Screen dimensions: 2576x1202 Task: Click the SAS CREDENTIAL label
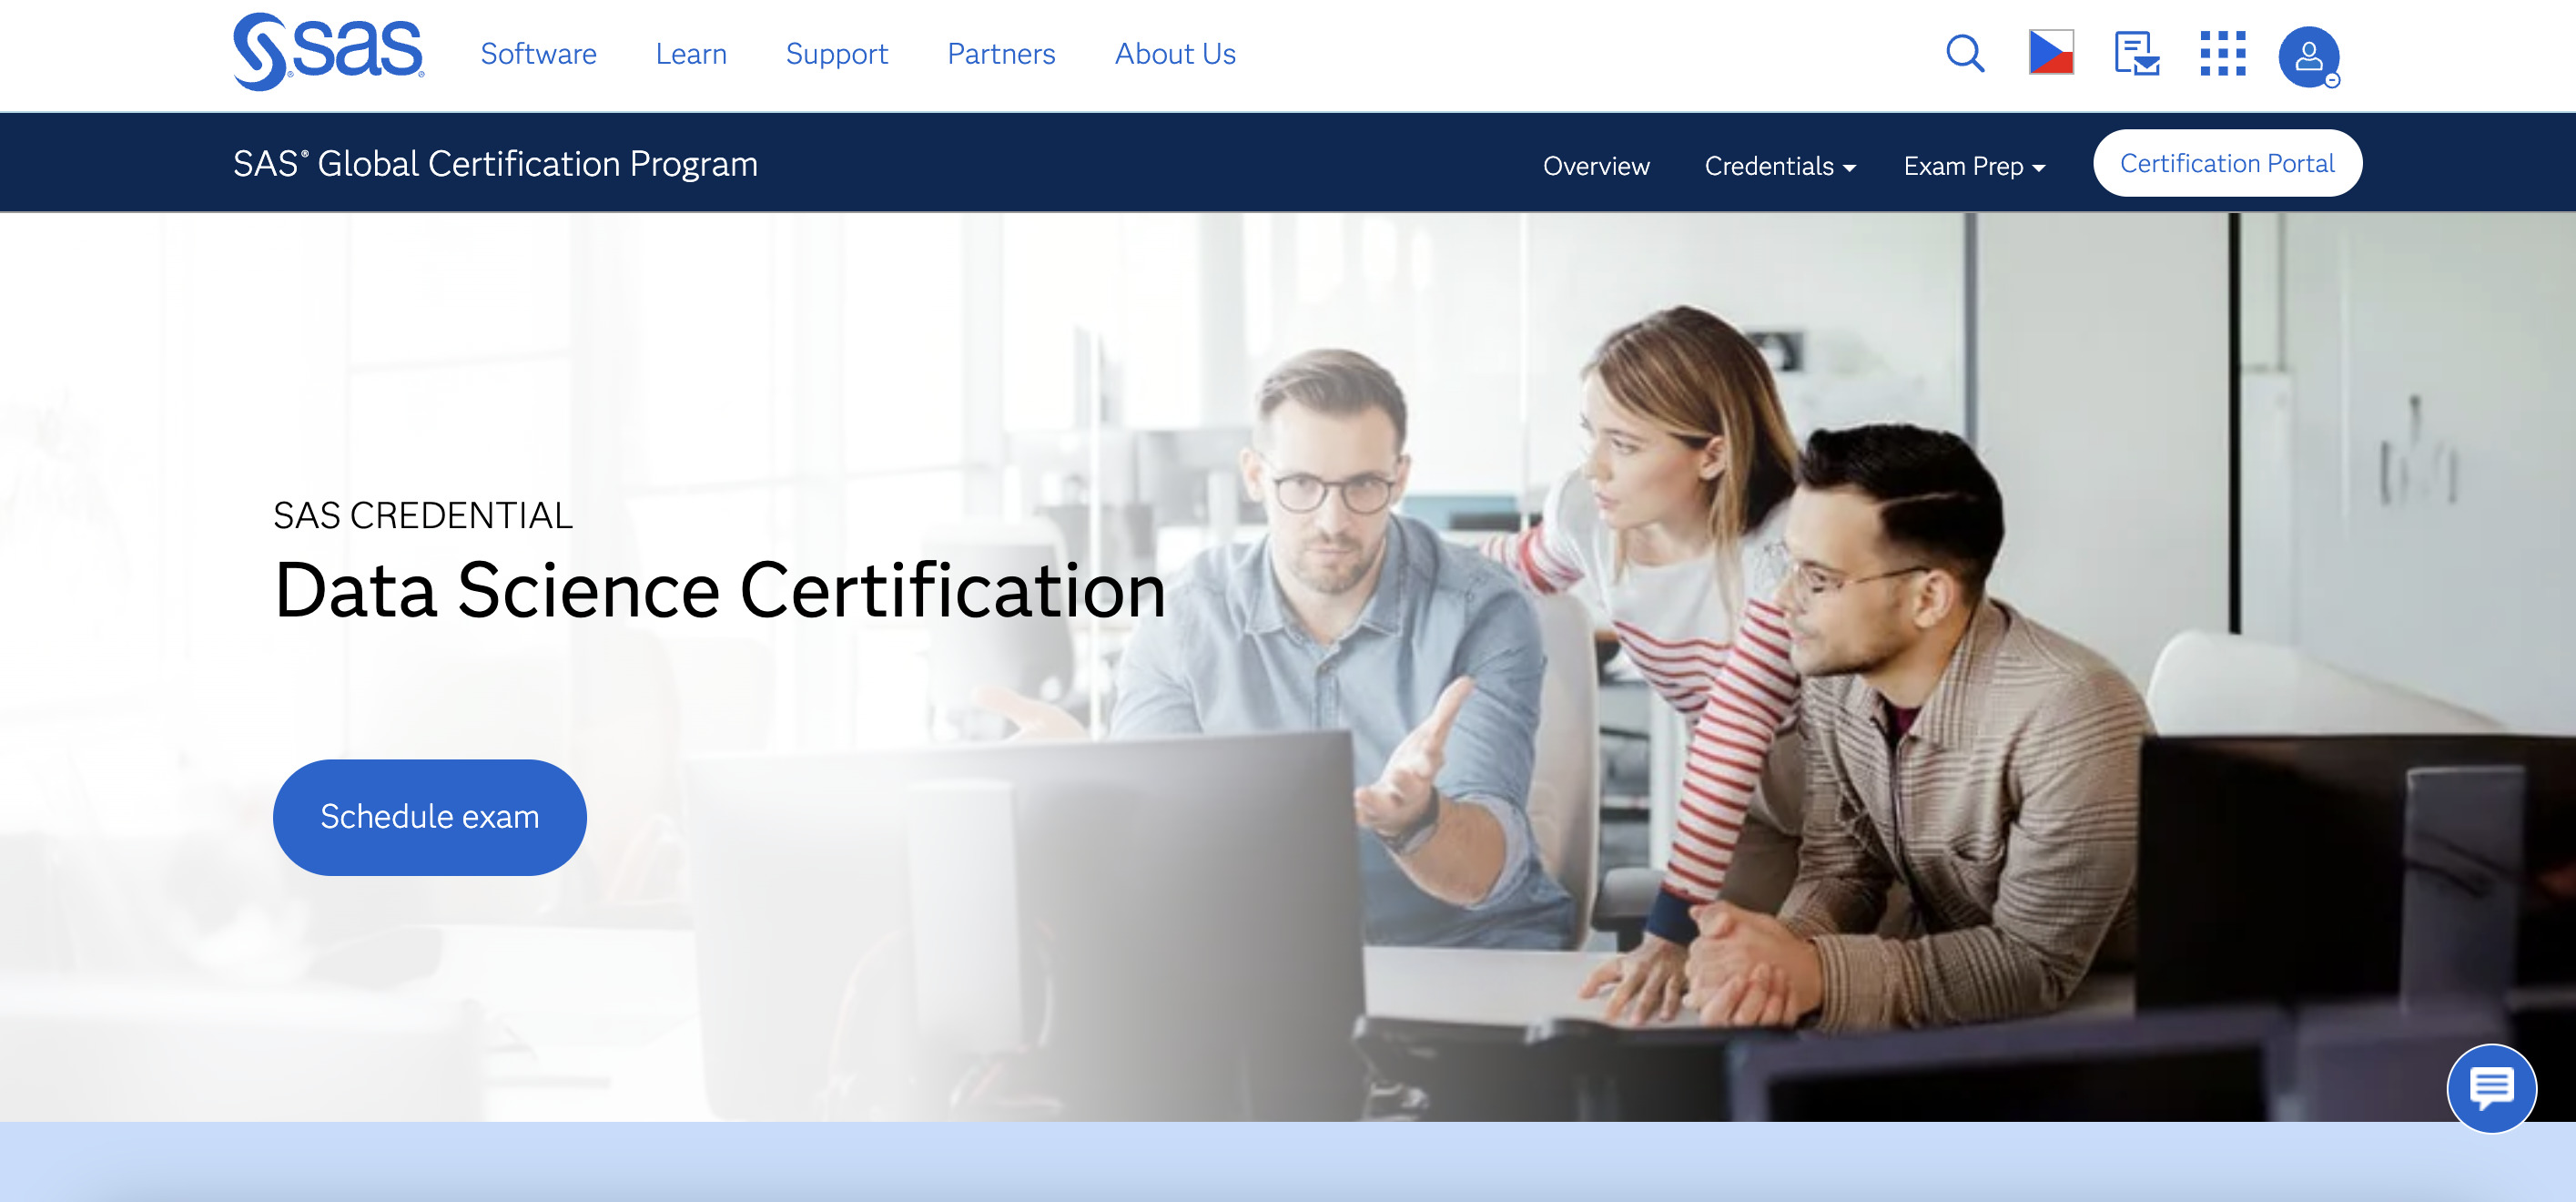click(x=423, y=515)
